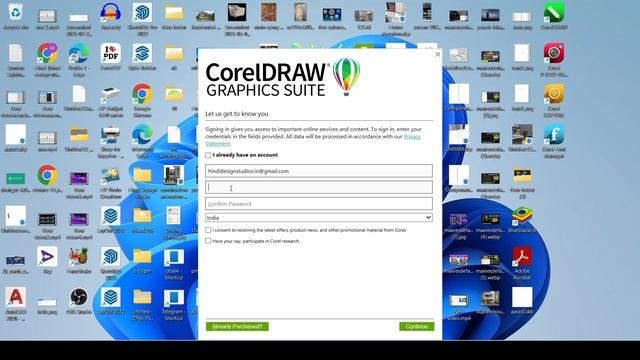Click into the empty password field
This screenshot has height=360, width=640.
[319, 187]
